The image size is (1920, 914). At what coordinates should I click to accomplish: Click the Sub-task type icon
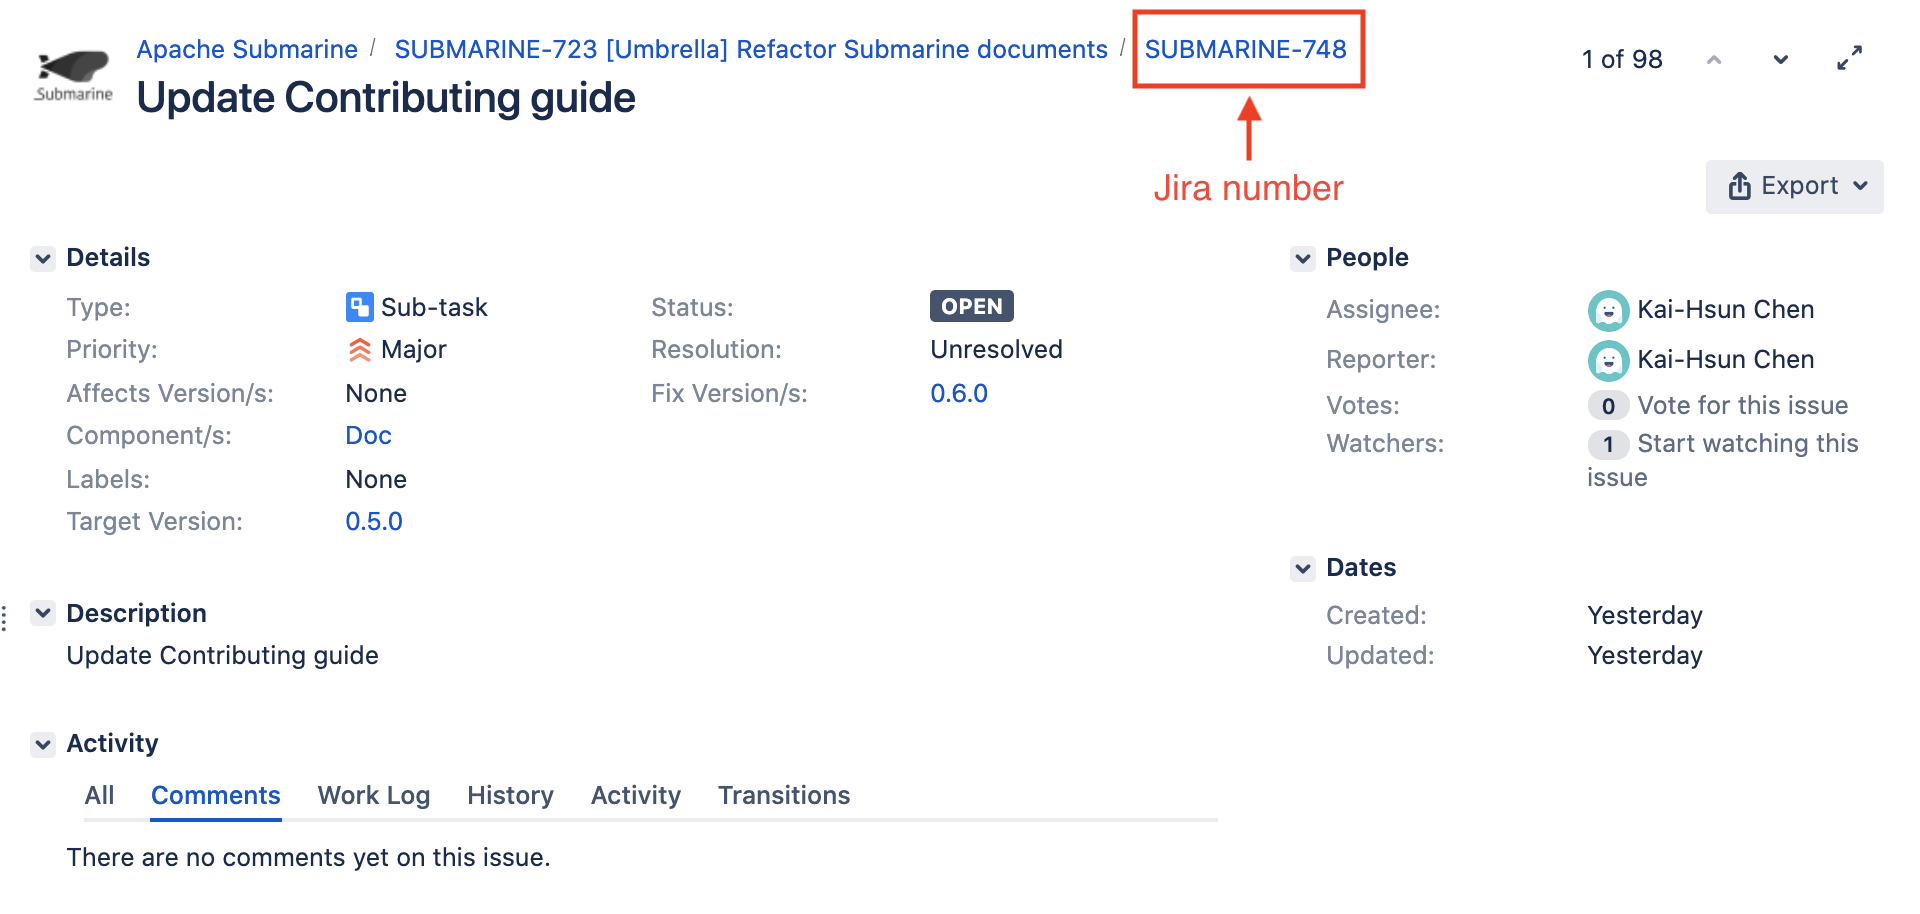[359, 307]
